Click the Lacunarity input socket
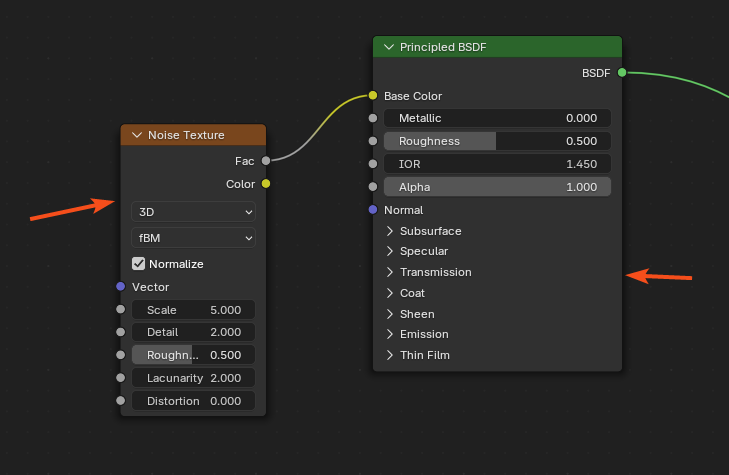 [120, 377]
